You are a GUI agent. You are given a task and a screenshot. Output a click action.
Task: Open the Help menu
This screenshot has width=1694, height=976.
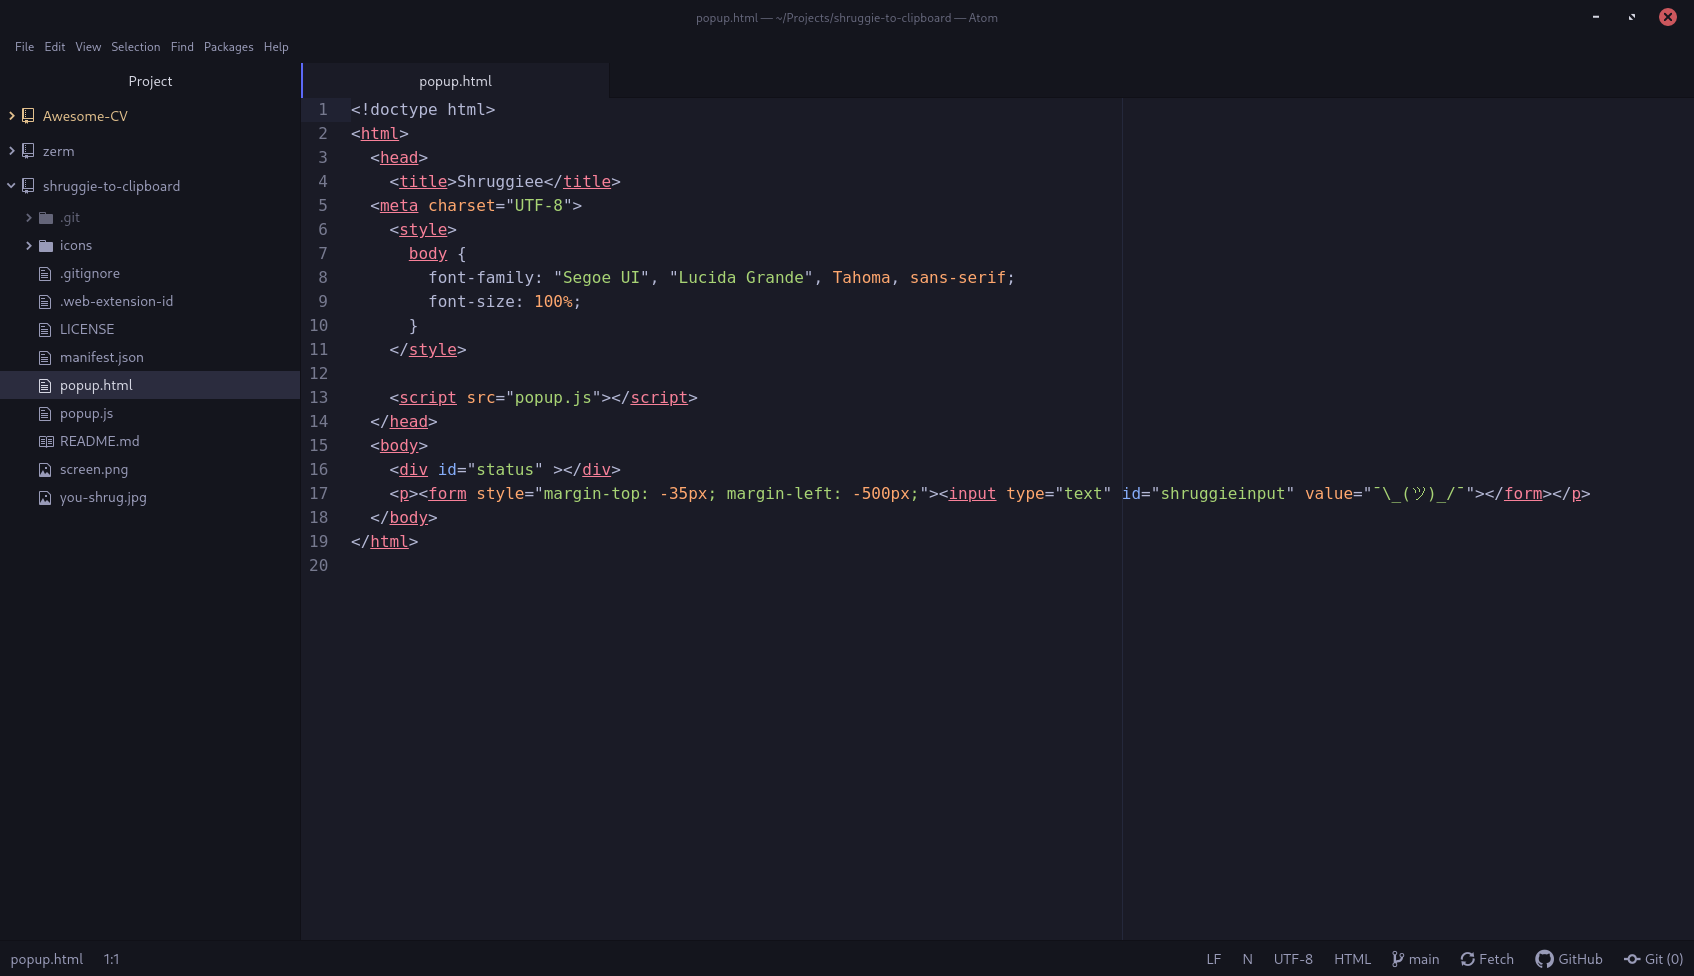pos(276,47)
